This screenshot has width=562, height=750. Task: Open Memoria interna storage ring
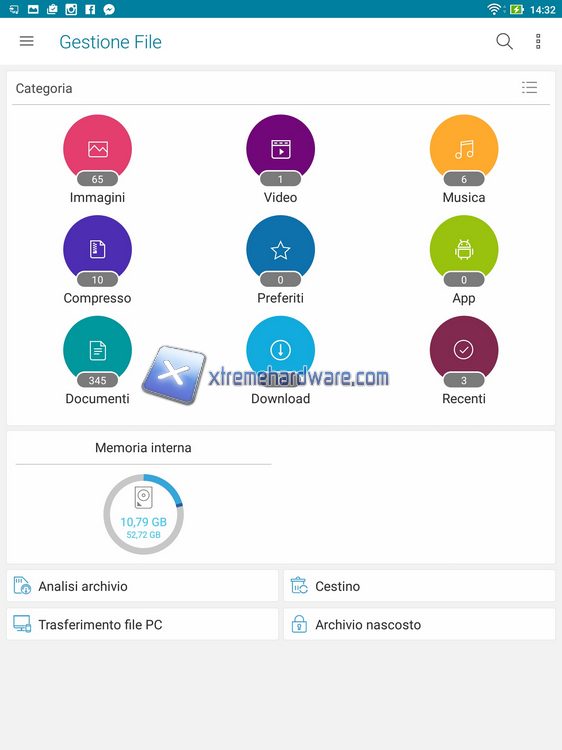point(143,514)
